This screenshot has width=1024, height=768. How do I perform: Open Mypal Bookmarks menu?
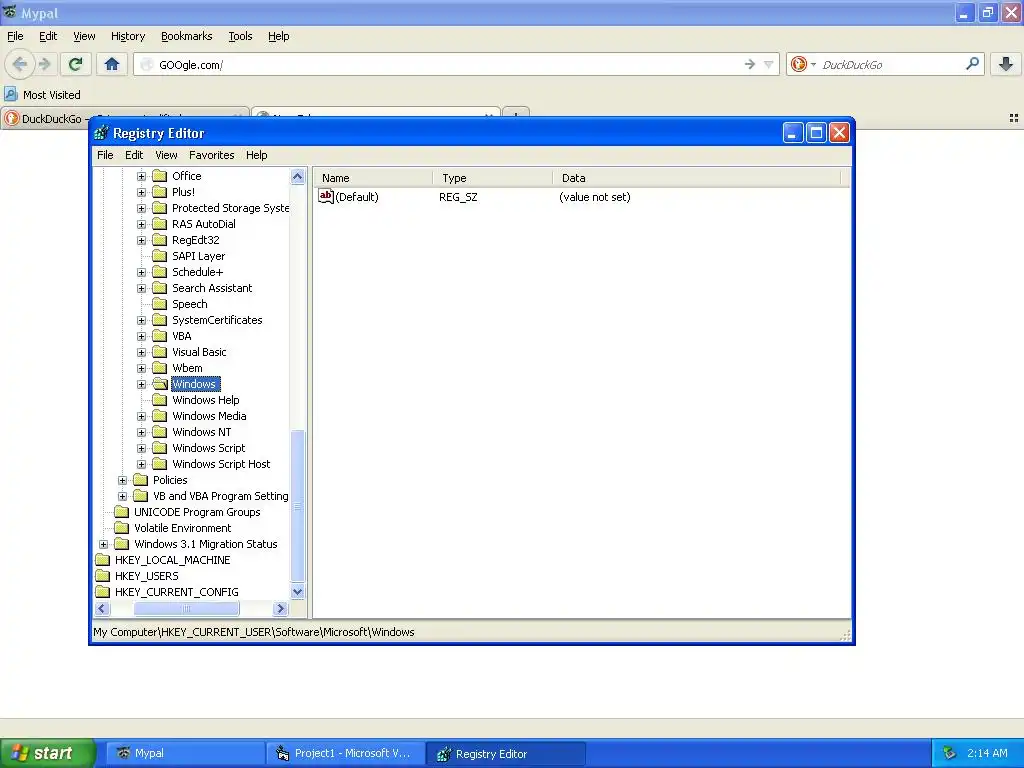(x=187, y=36)
